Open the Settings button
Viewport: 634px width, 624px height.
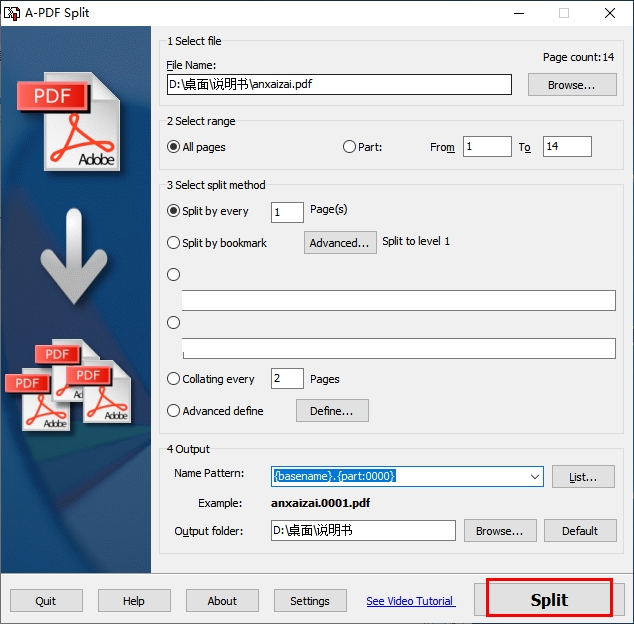tap(310, 601)
